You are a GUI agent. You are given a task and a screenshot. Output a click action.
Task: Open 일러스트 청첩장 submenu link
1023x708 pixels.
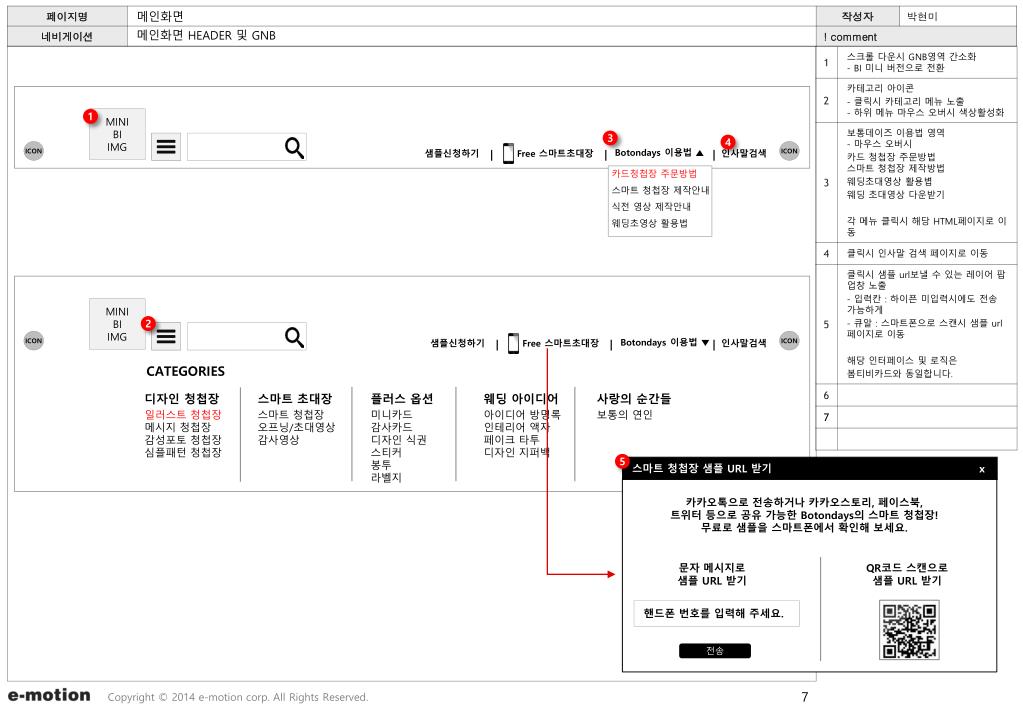(183, 414)
